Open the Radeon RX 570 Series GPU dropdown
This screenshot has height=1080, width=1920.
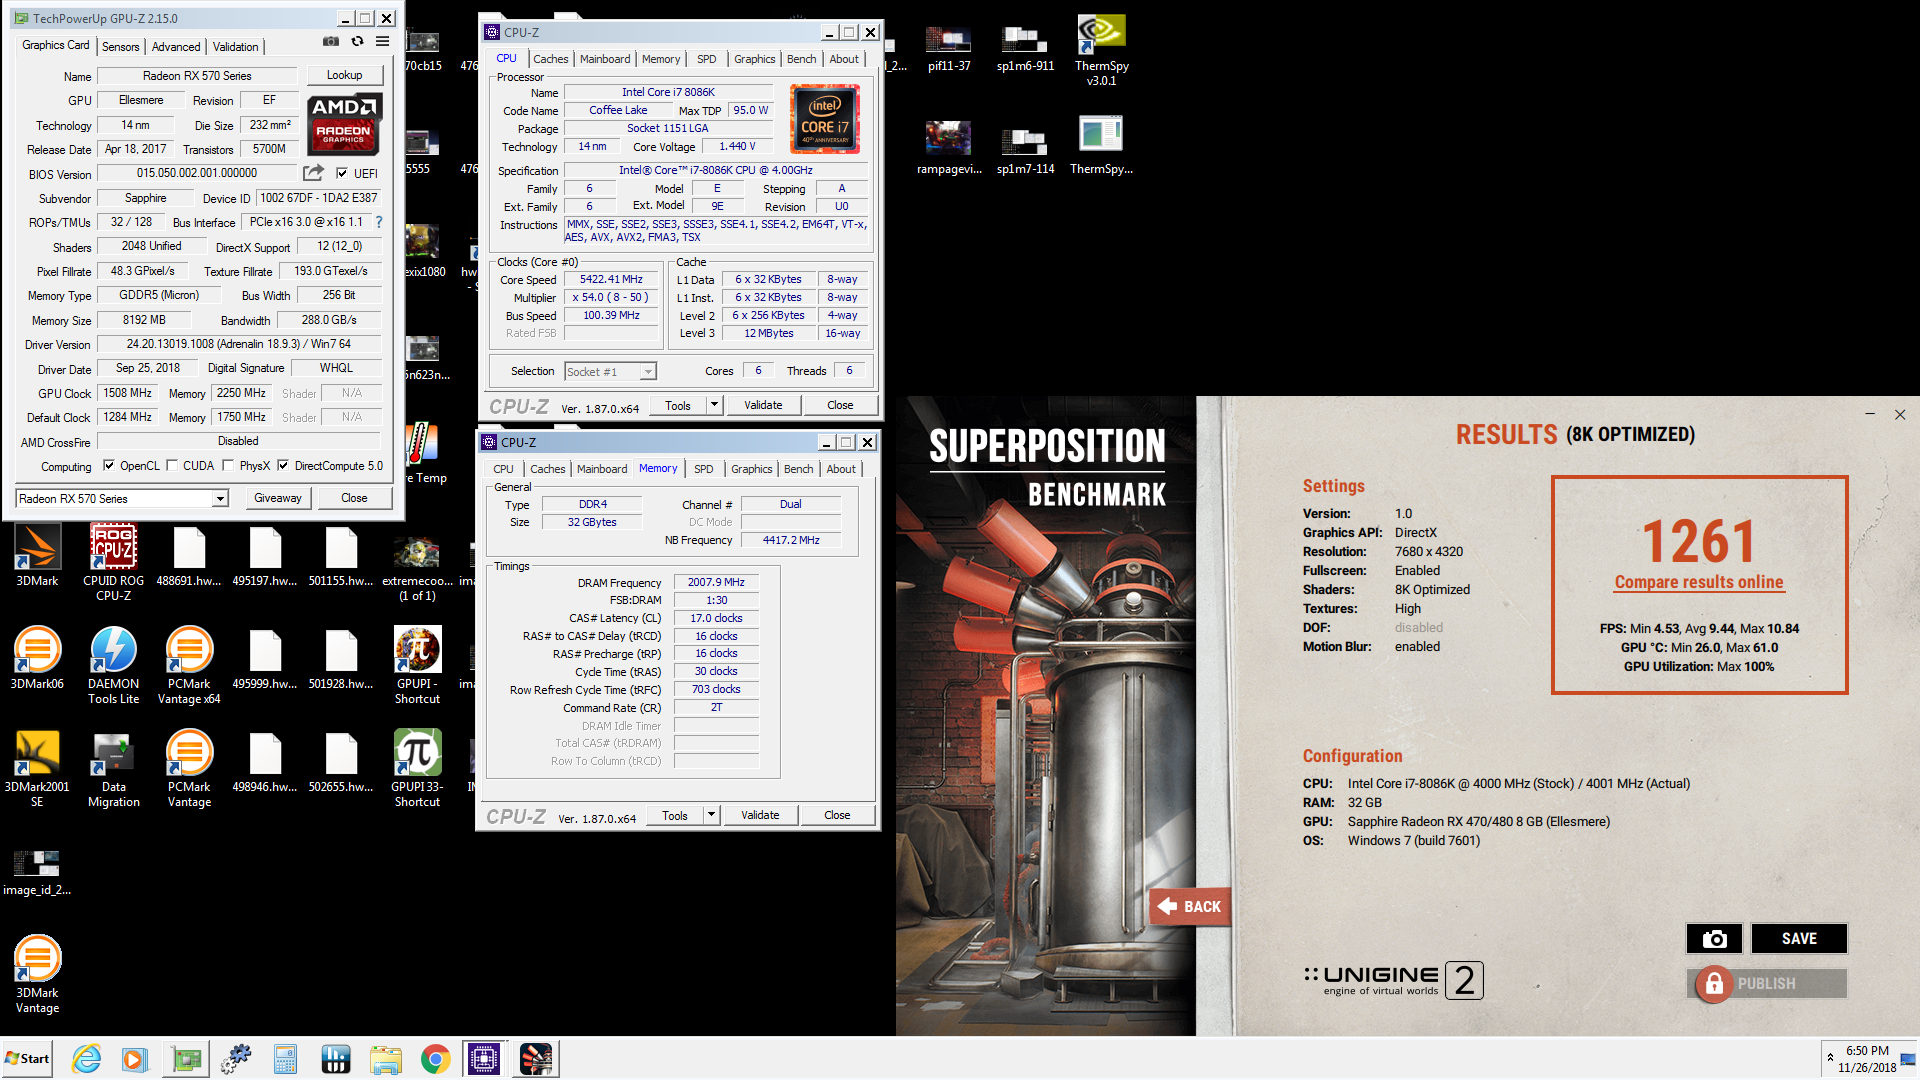219,498
